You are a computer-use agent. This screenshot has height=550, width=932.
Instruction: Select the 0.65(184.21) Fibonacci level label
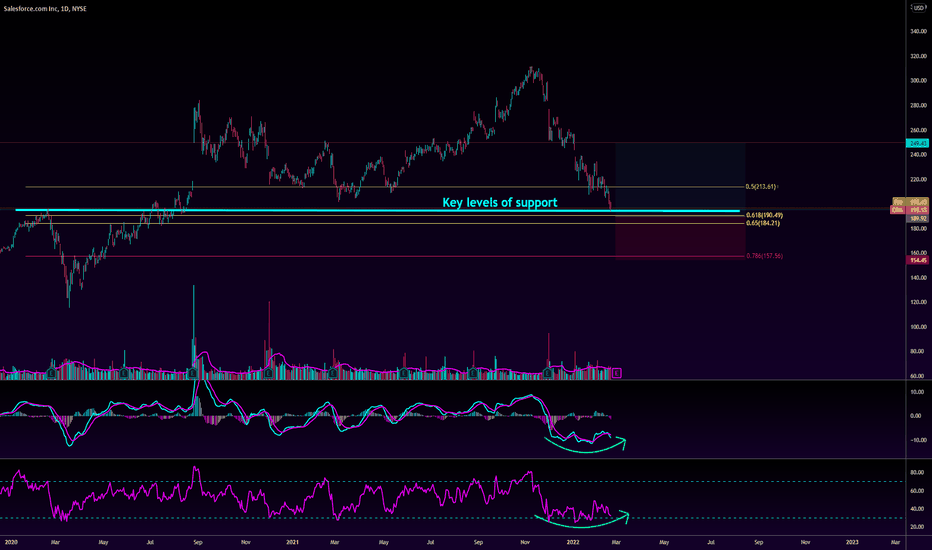[763, 223]
